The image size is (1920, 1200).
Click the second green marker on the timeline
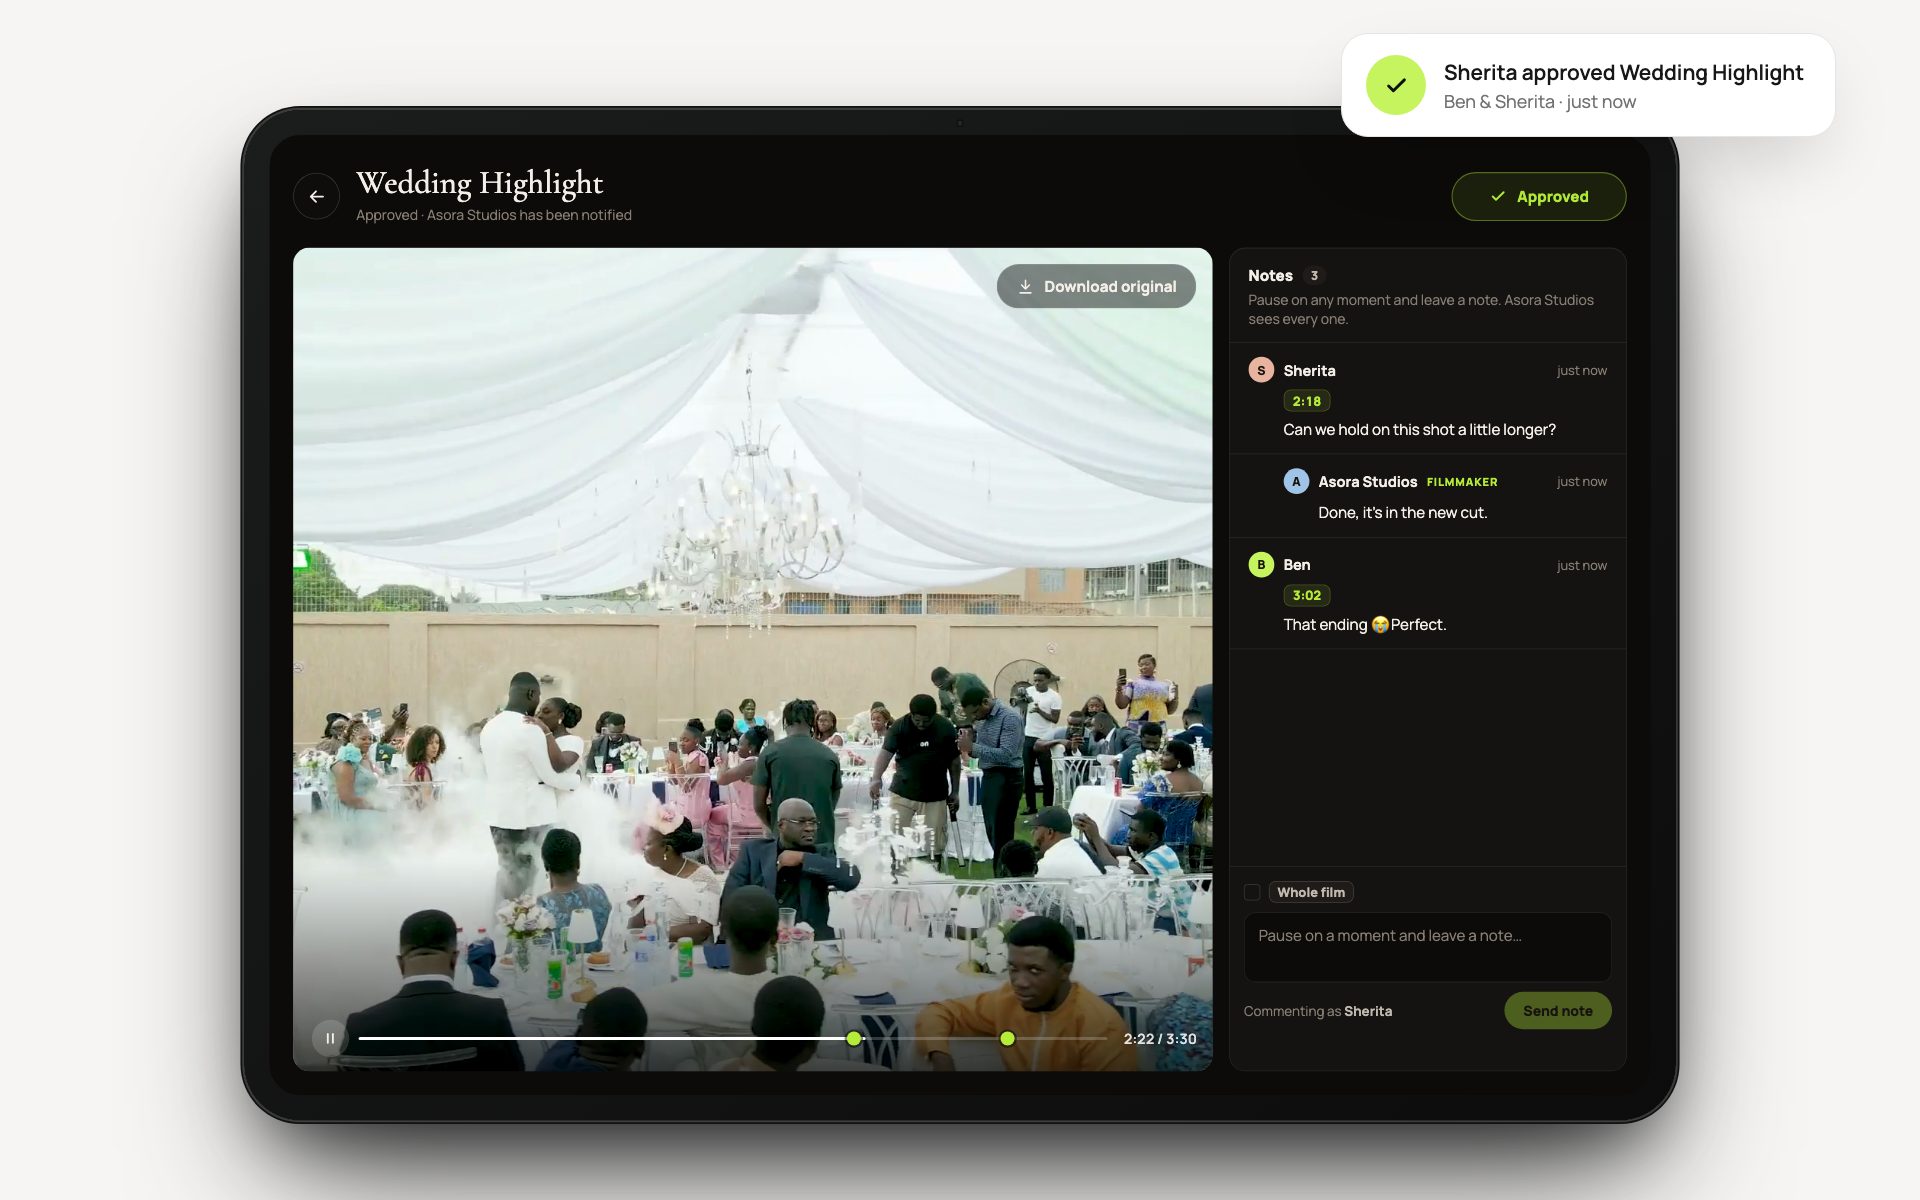pos(1007,1038)
